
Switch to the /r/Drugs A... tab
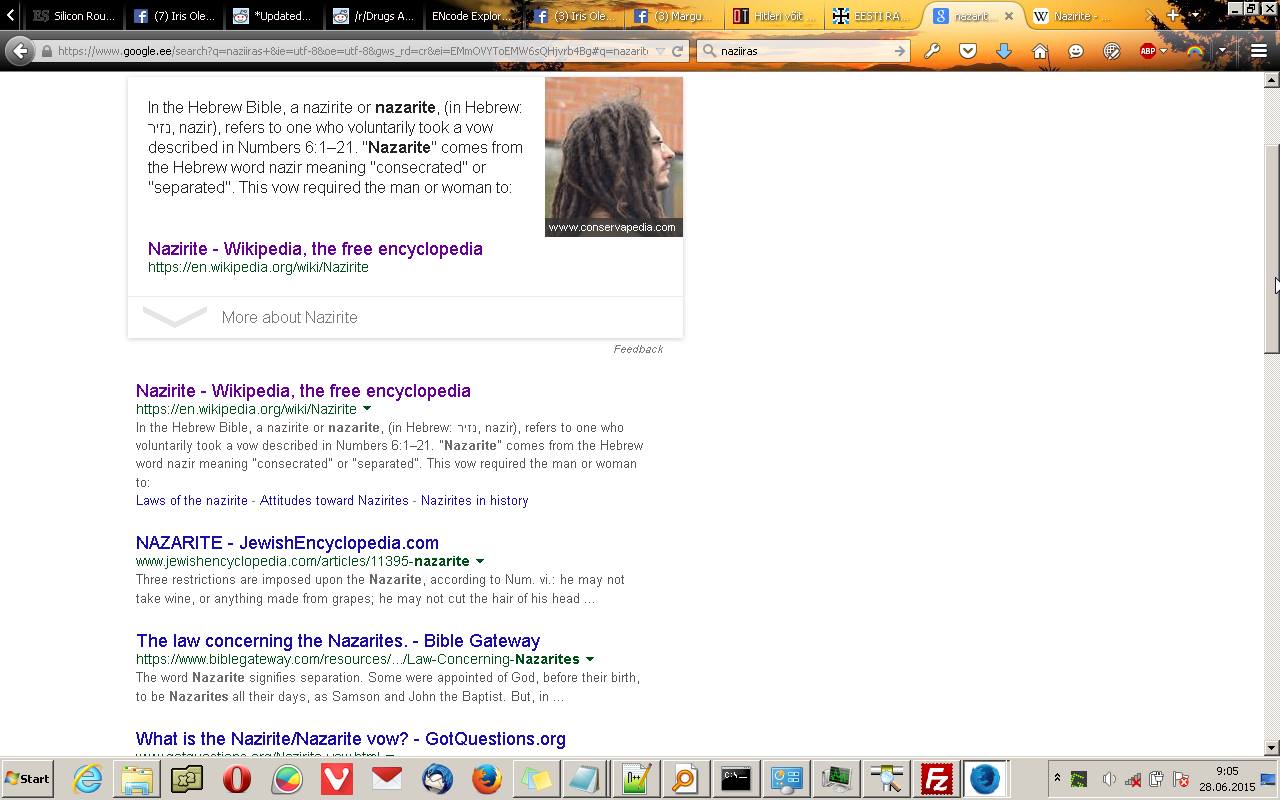[372, 16]
